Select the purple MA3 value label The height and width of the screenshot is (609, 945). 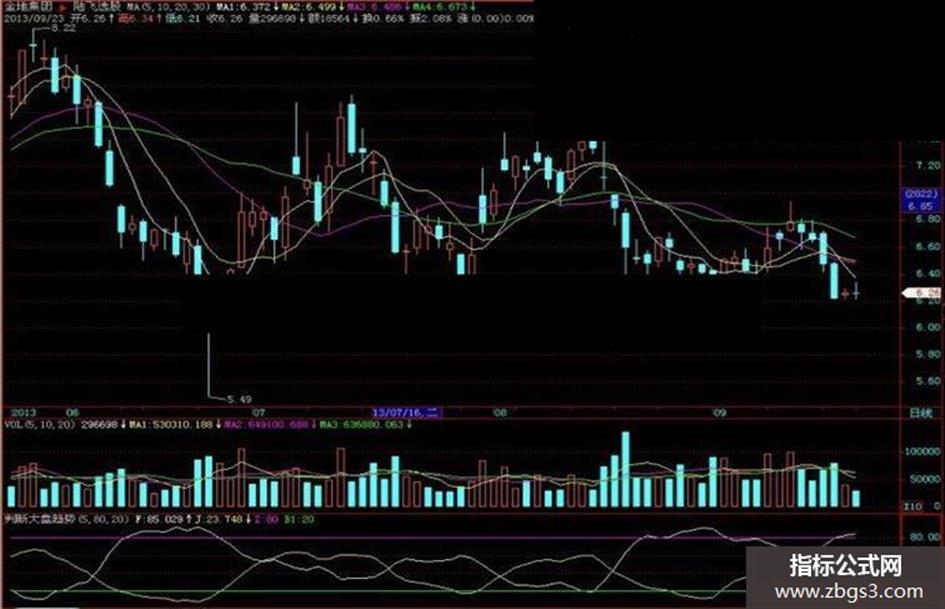pos(374,8)
